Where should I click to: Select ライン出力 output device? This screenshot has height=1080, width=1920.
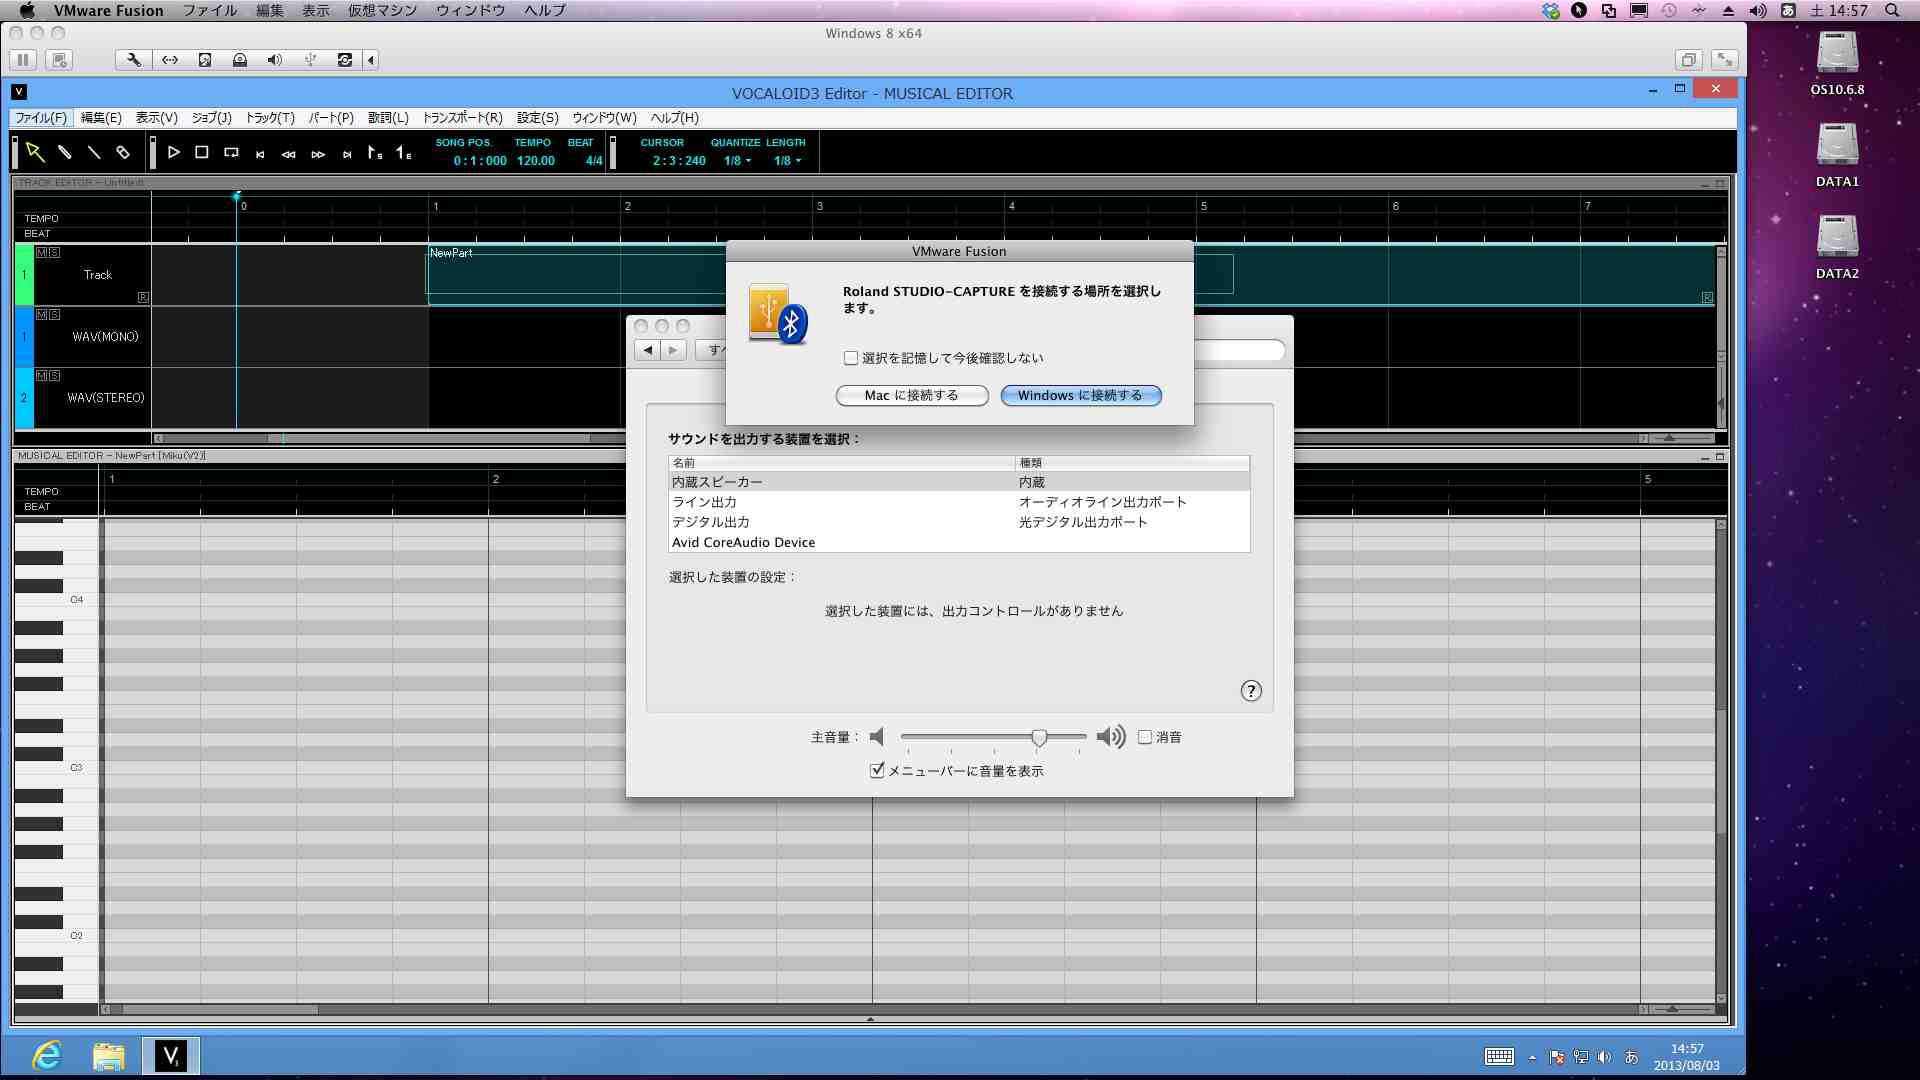pos(959,502)
